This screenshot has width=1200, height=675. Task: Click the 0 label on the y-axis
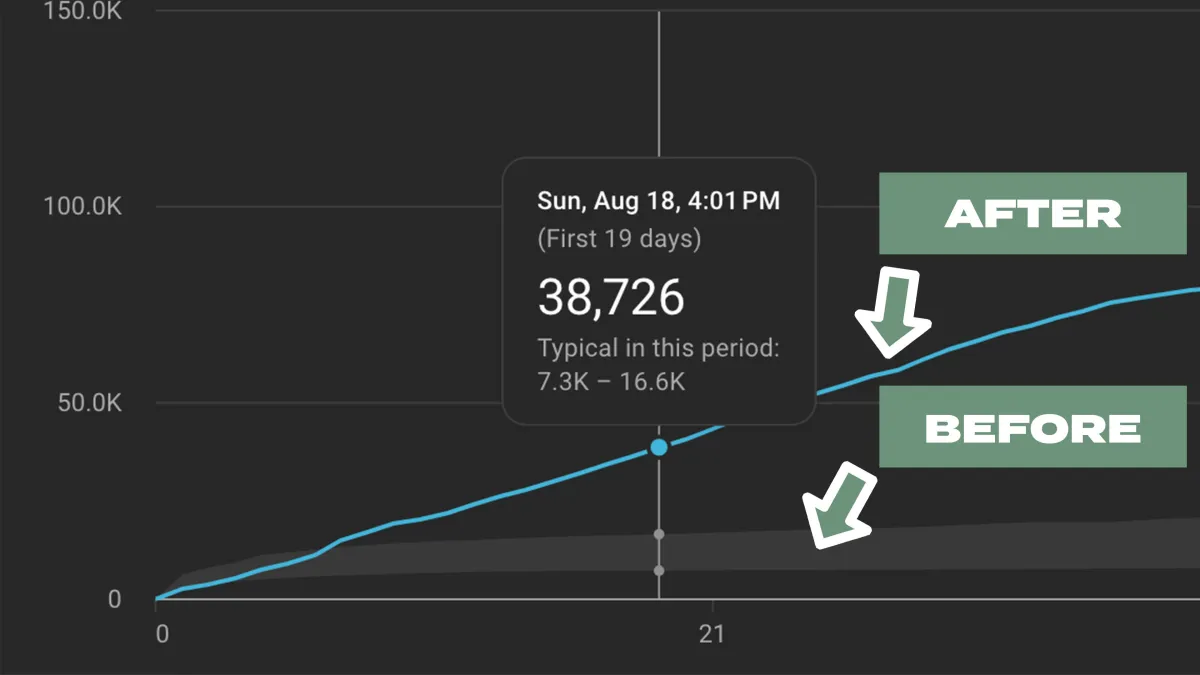click(114, 599)
